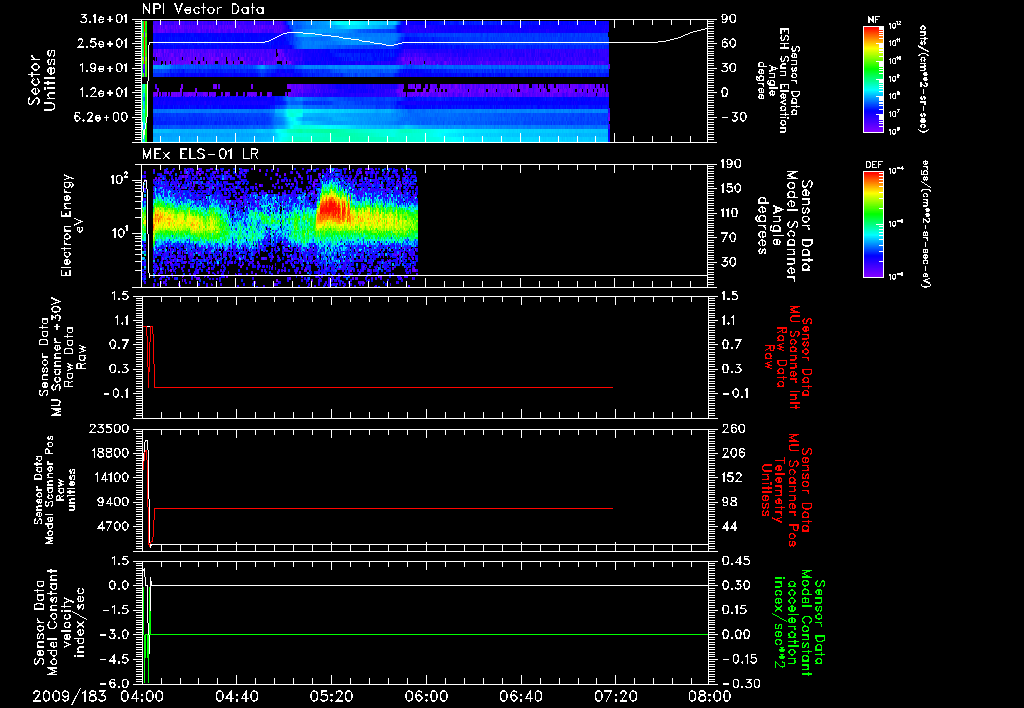This screenshot has height=708, width=1024.
Task: Select the 'NPI Vector Data' panel title
Action: 203,9
